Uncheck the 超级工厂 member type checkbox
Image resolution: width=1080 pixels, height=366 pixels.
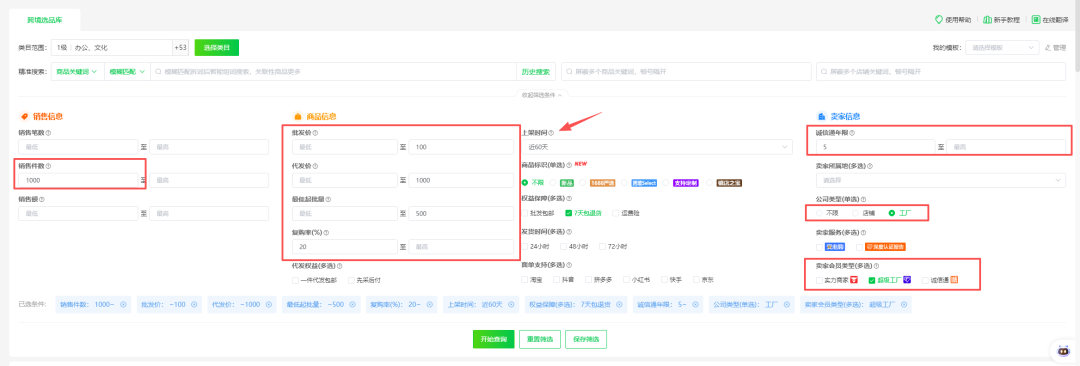click(x=873, y=280)
